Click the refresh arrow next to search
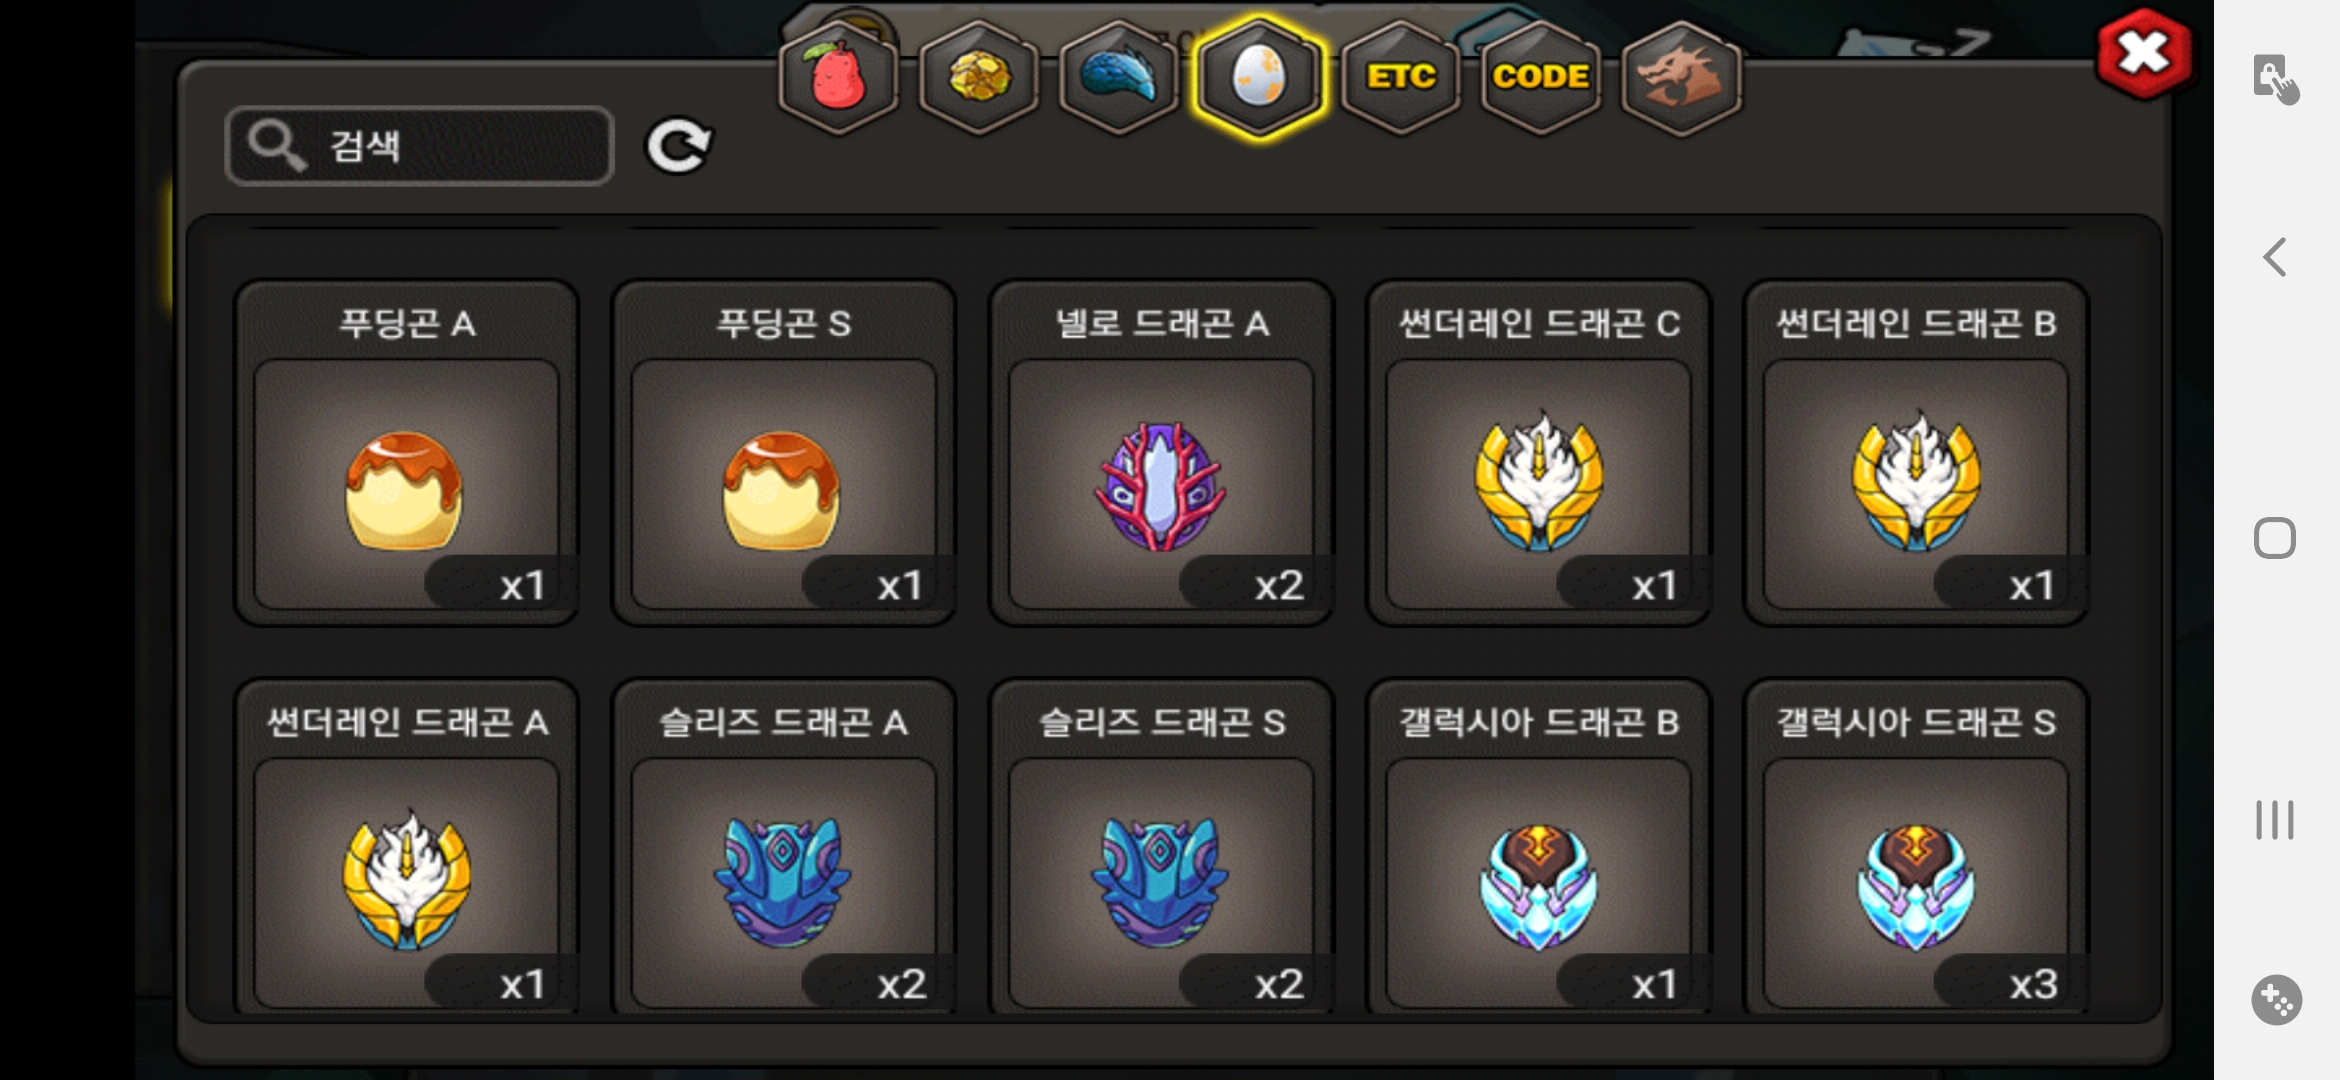 click(679, 146)
